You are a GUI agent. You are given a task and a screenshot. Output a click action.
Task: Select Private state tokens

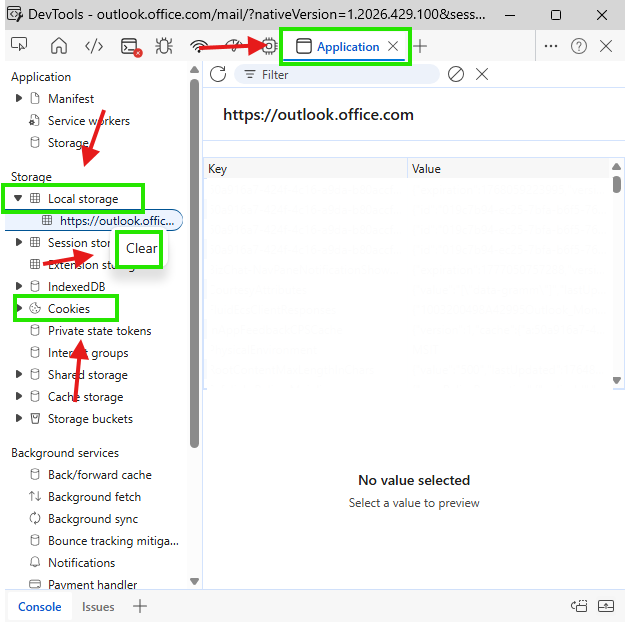100,331
